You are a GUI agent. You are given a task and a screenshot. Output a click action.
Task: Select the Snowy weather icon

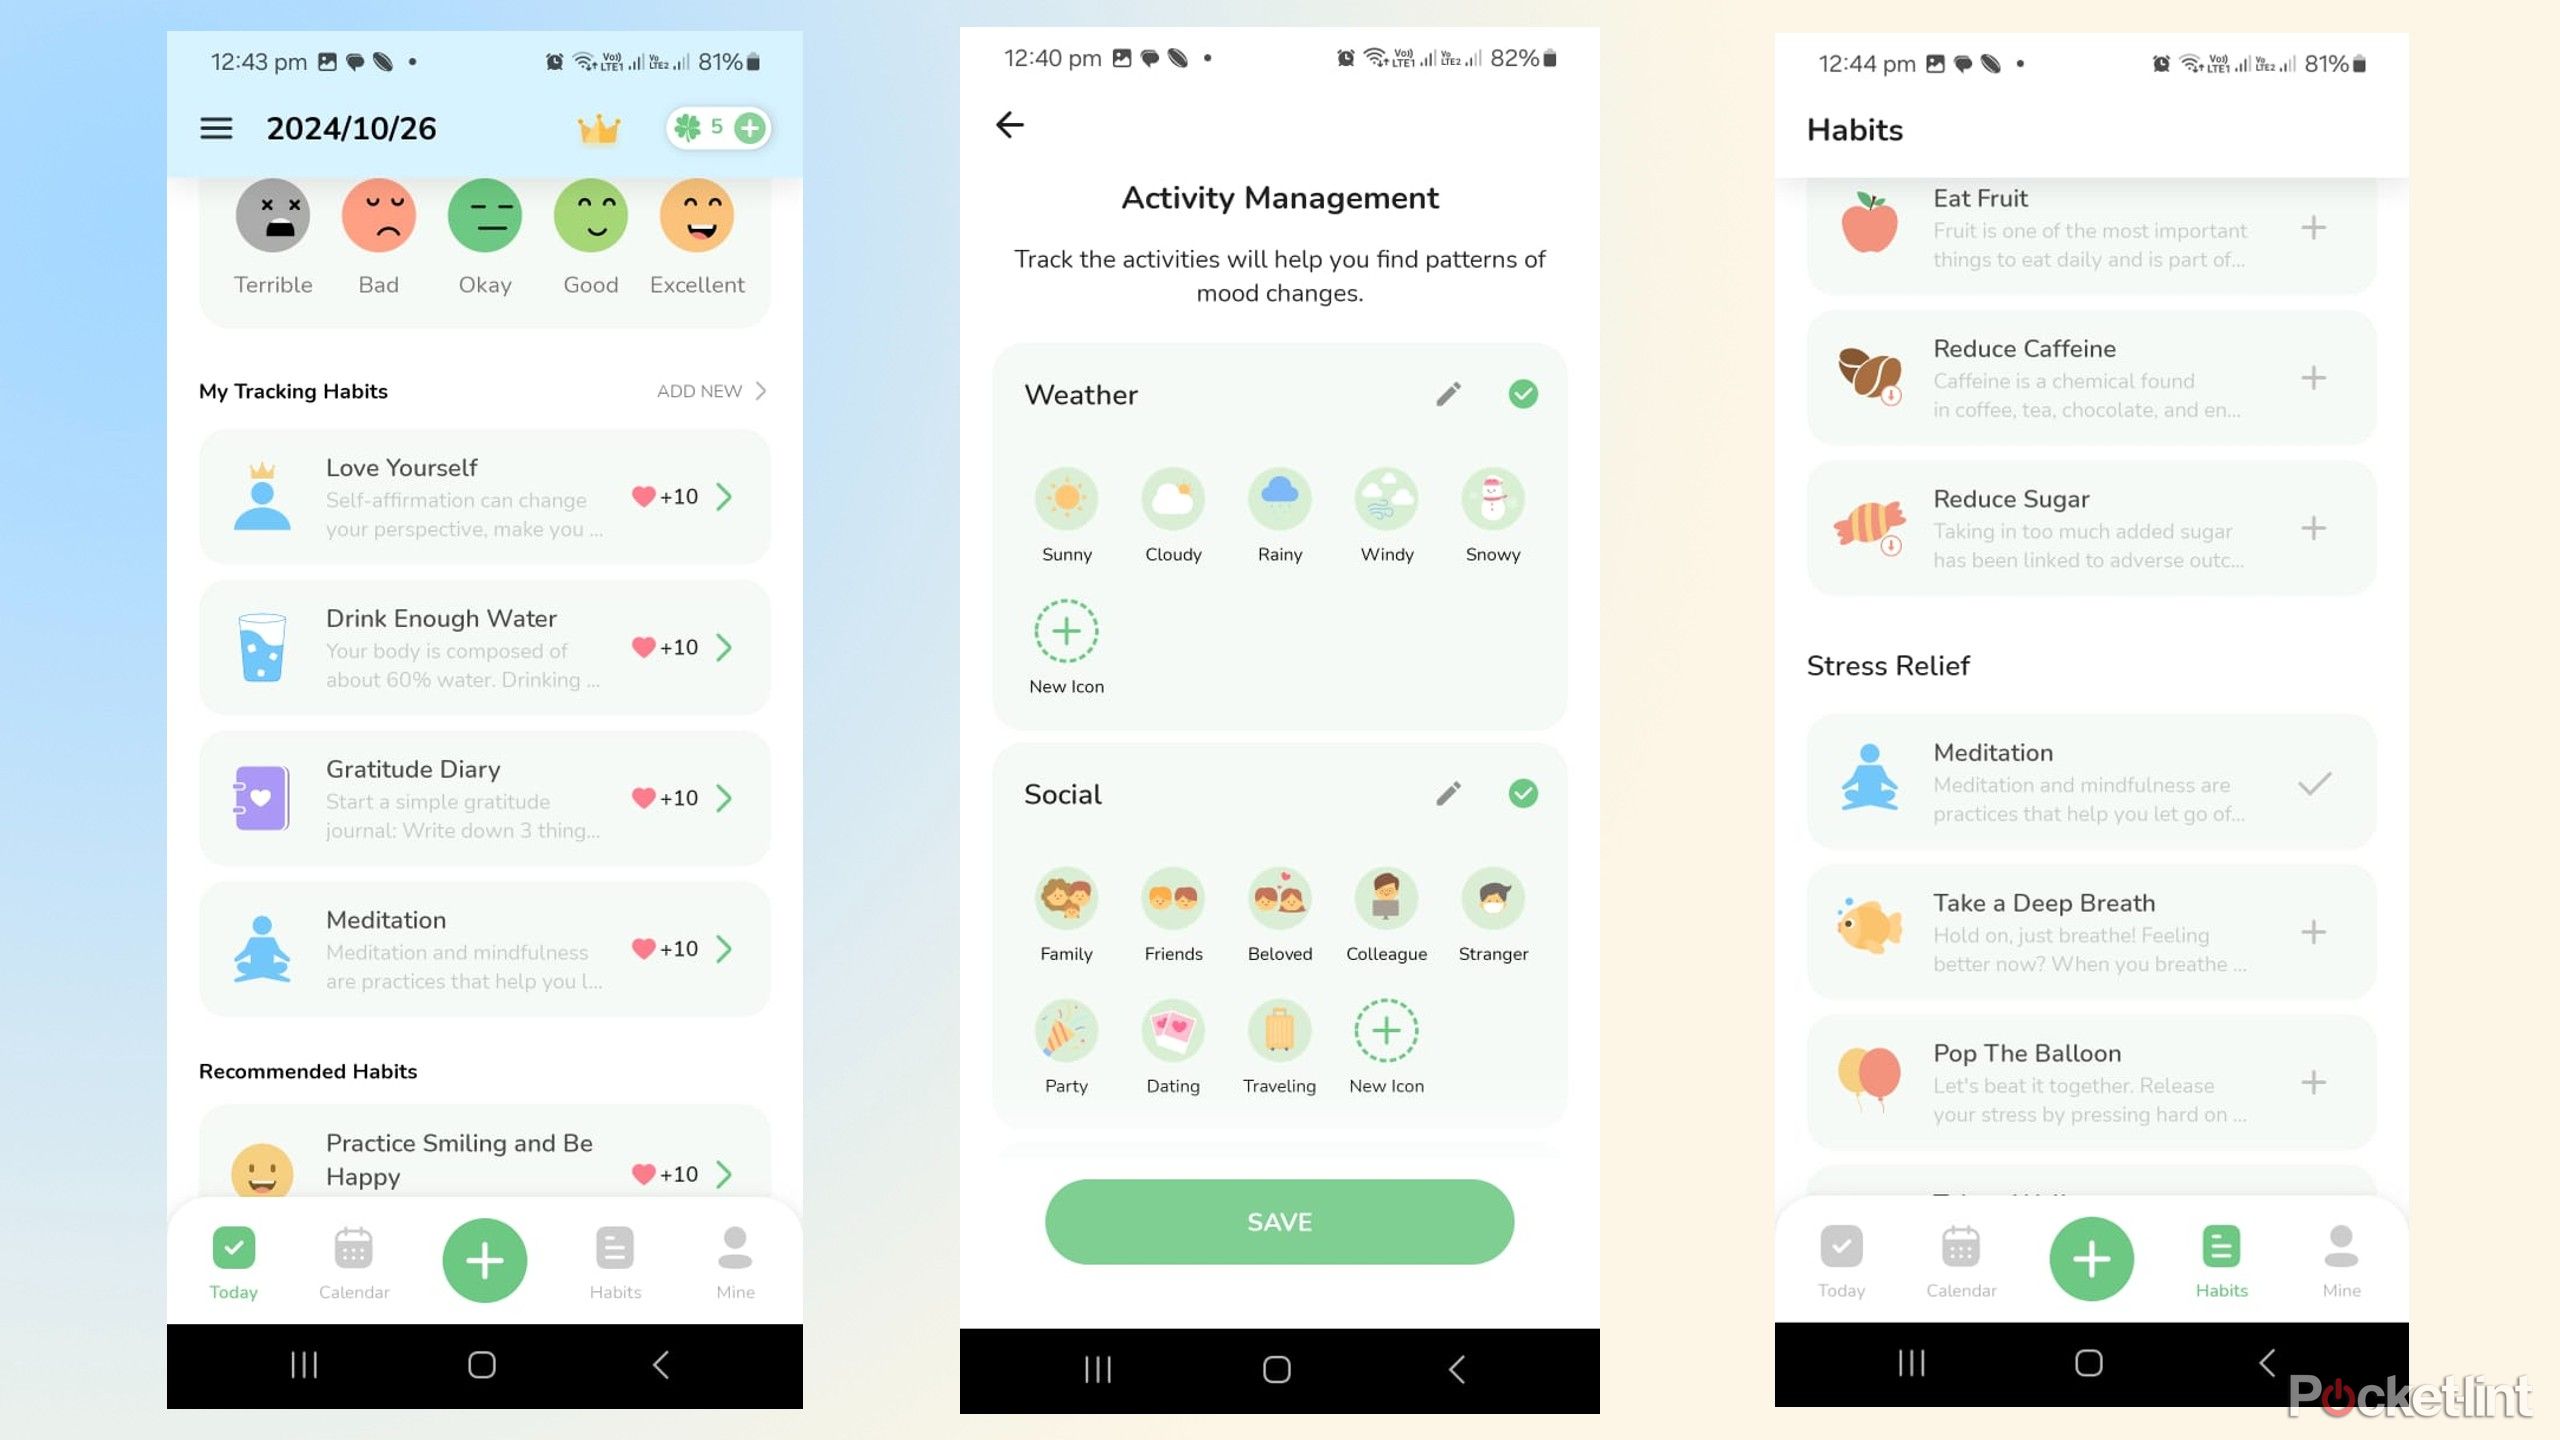1491,499
